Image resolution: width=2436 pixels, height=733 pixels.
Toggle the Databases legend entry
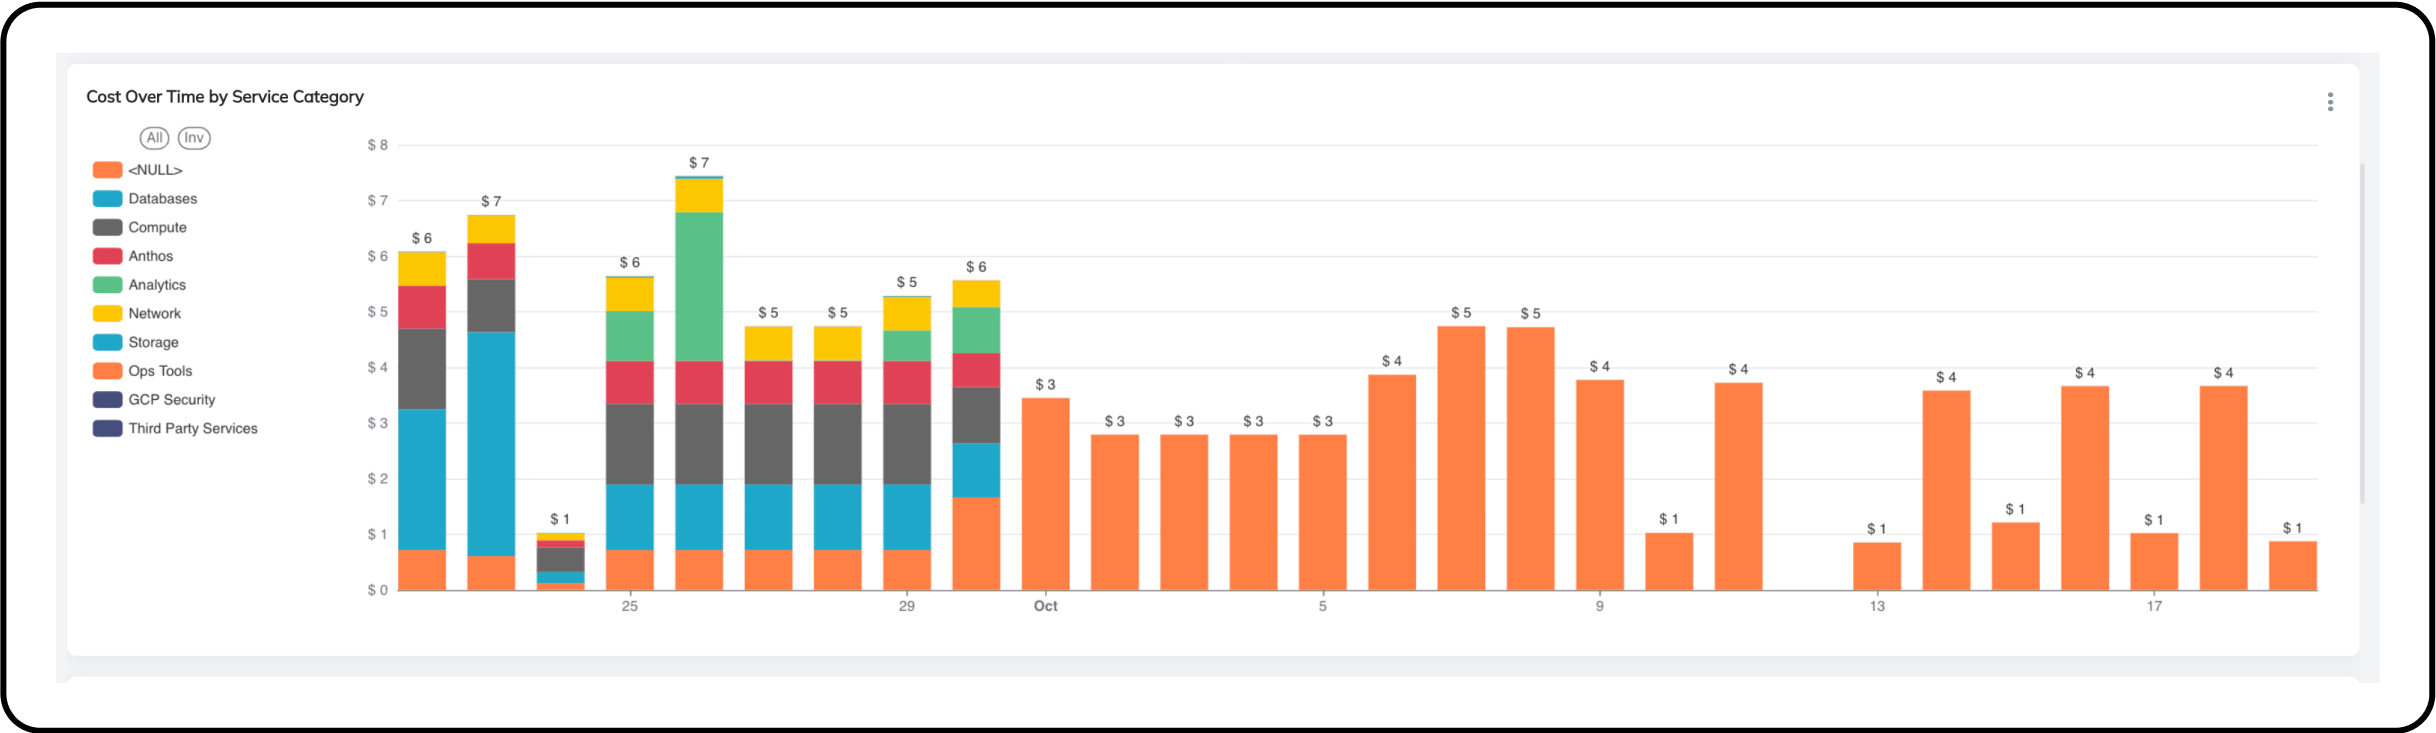[x=162, y=199]
